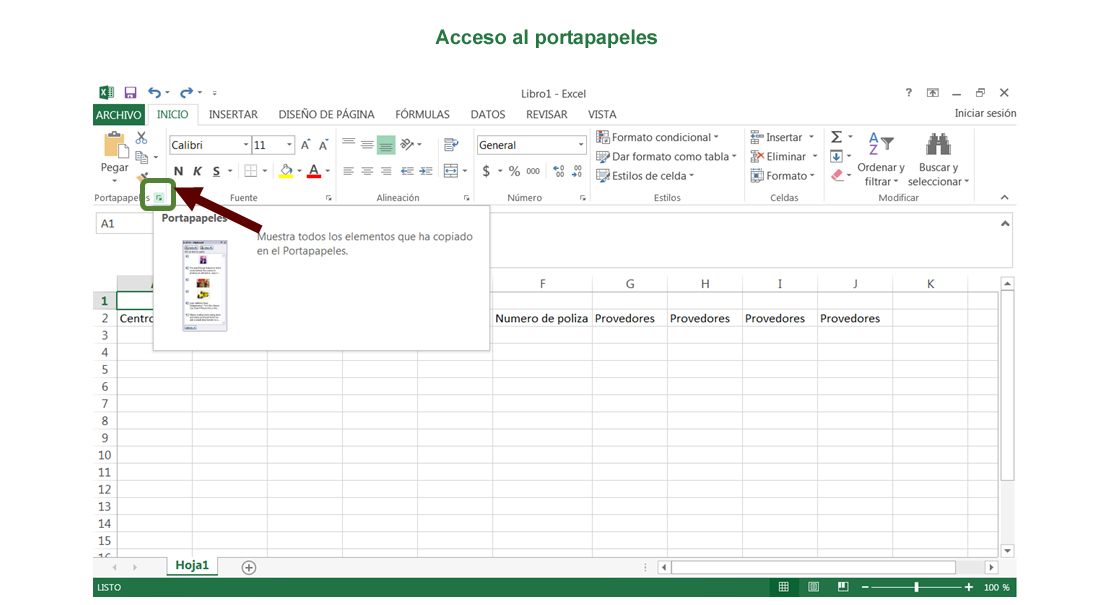
Task: Add a new sheet with plus button
Action: [249, 567]
